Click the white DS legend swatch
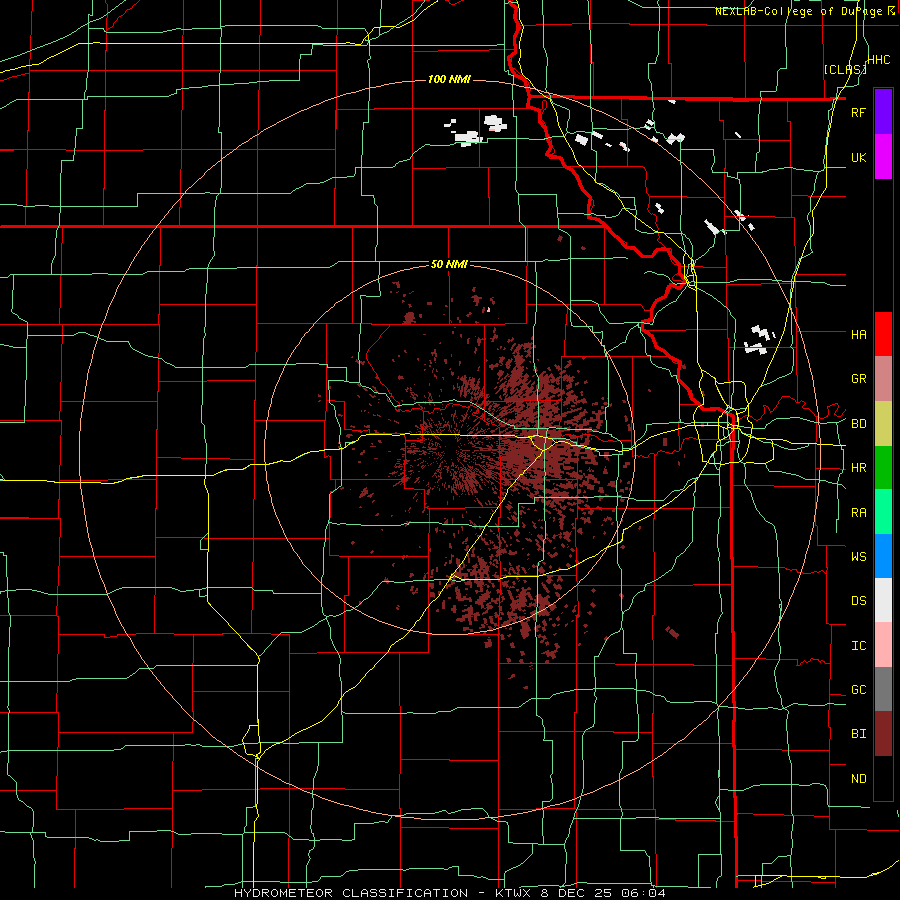 883,600
